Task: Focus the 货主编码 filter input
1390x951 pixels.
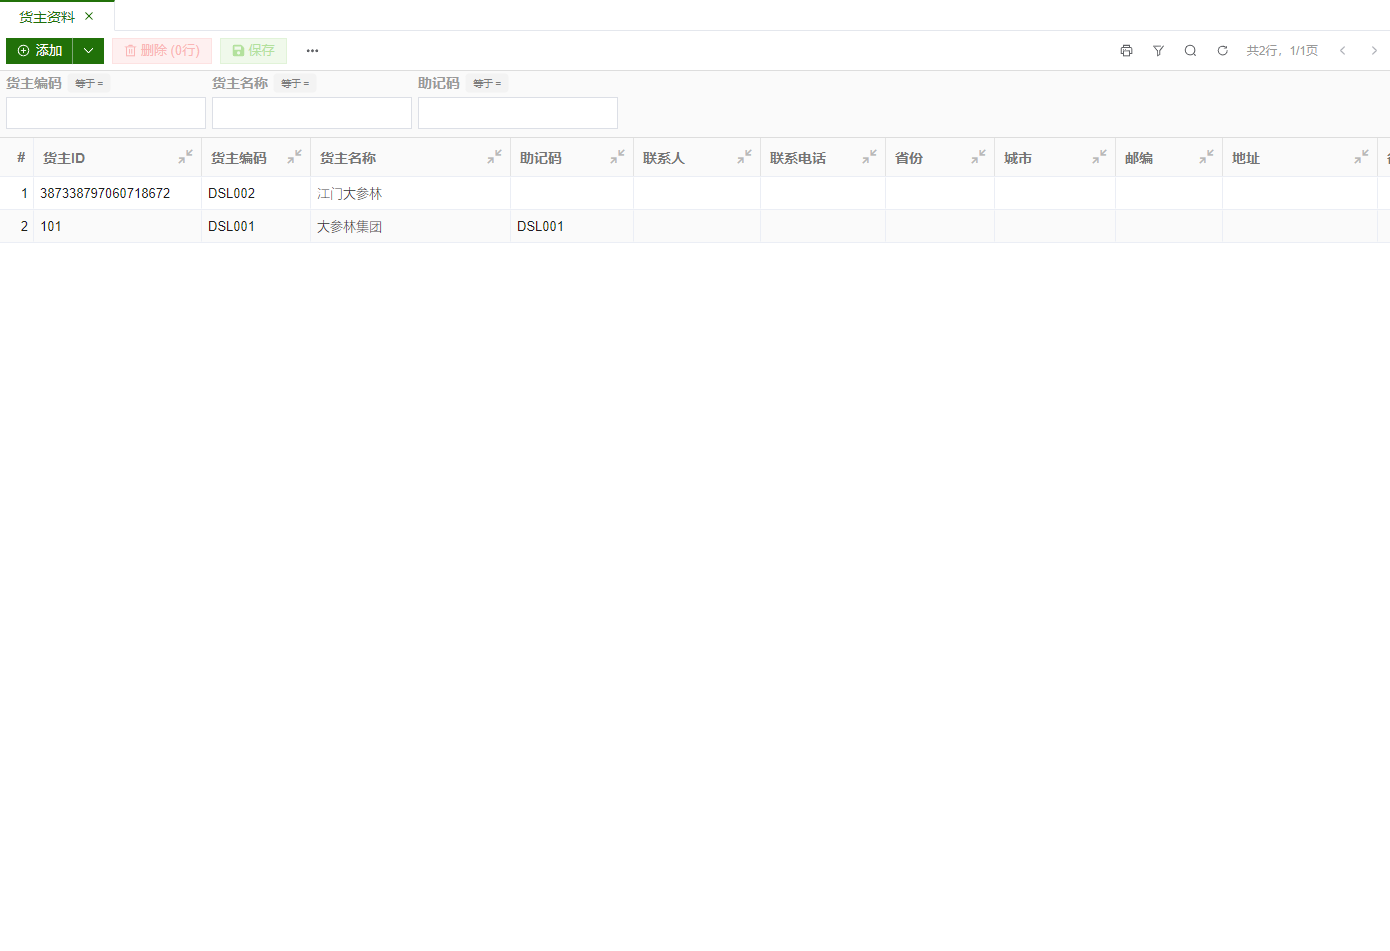Action: pos(106,113)
